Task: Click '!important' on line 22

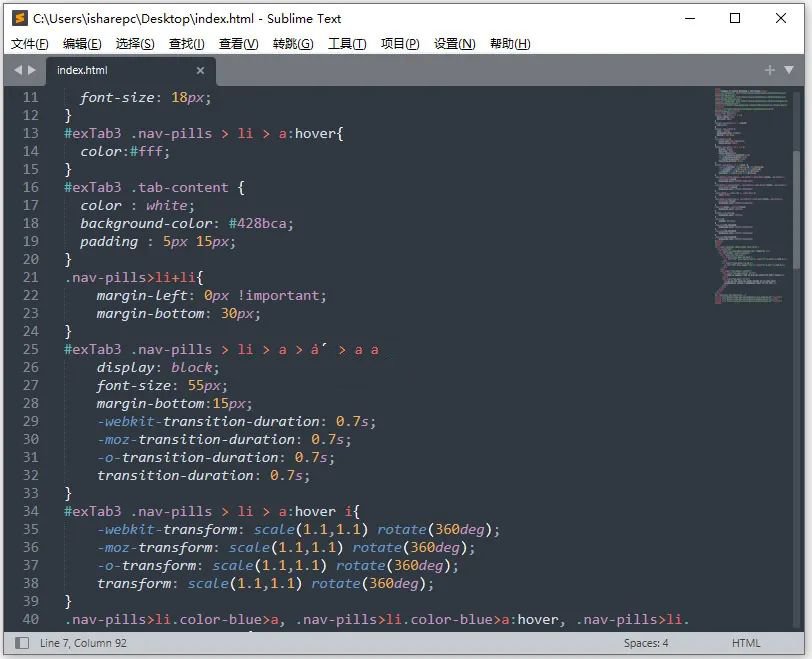Action: tap(279, 296)
